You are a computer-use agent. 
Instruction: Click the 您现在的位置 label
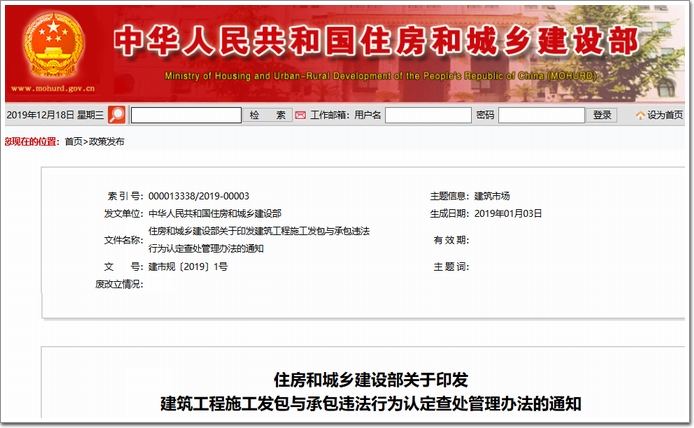click(32, 142)
